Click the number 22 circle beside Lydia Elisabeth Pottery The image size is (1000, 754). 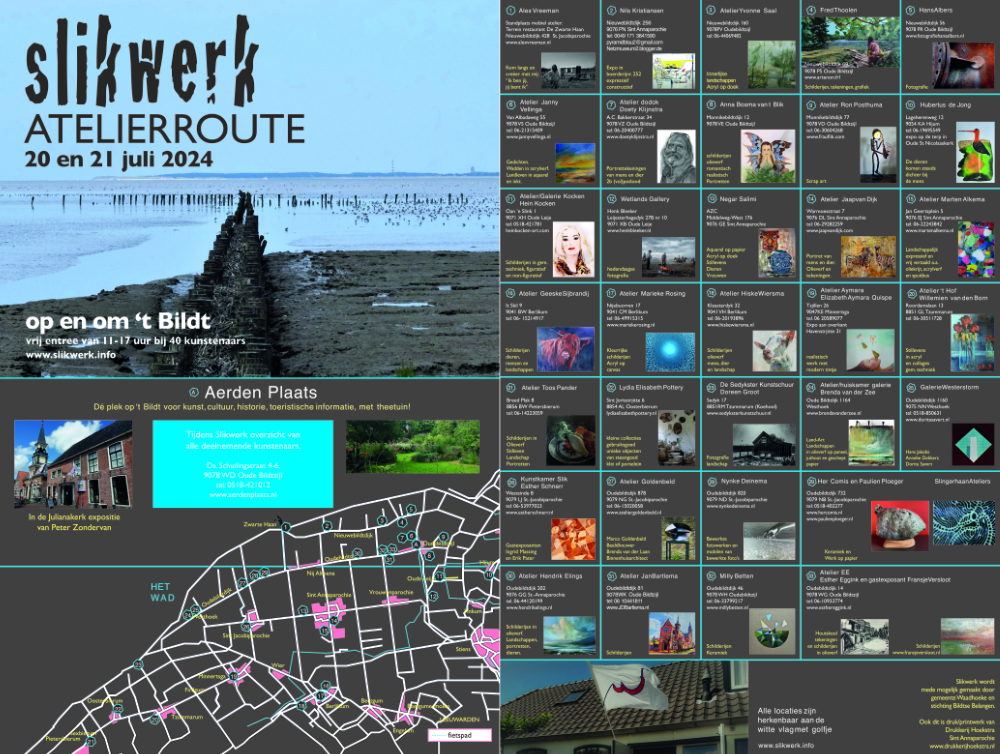coord(611,387)
